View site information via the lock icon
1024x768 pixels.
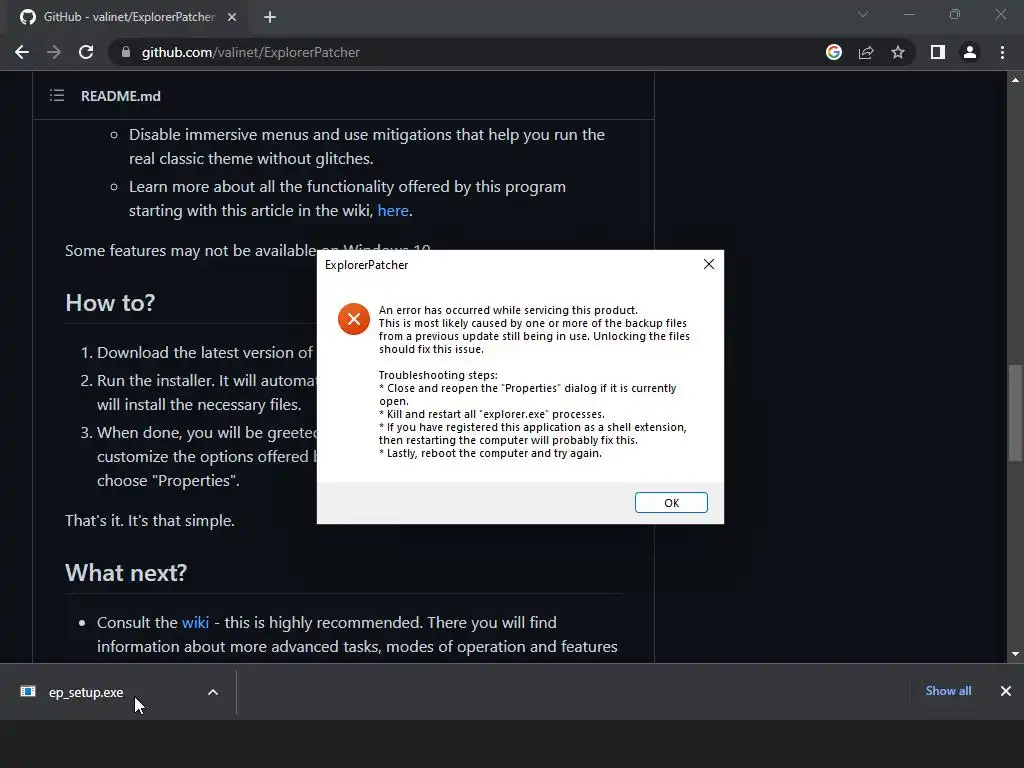126,52
